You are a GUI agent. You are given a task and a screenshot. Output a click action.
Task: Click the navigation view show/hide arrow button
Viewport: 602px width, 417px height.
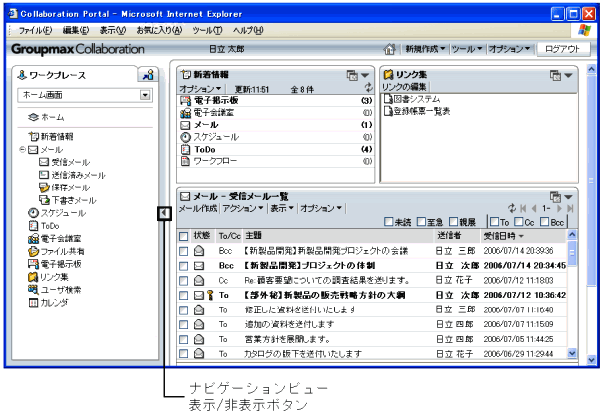tap(164, 213)
